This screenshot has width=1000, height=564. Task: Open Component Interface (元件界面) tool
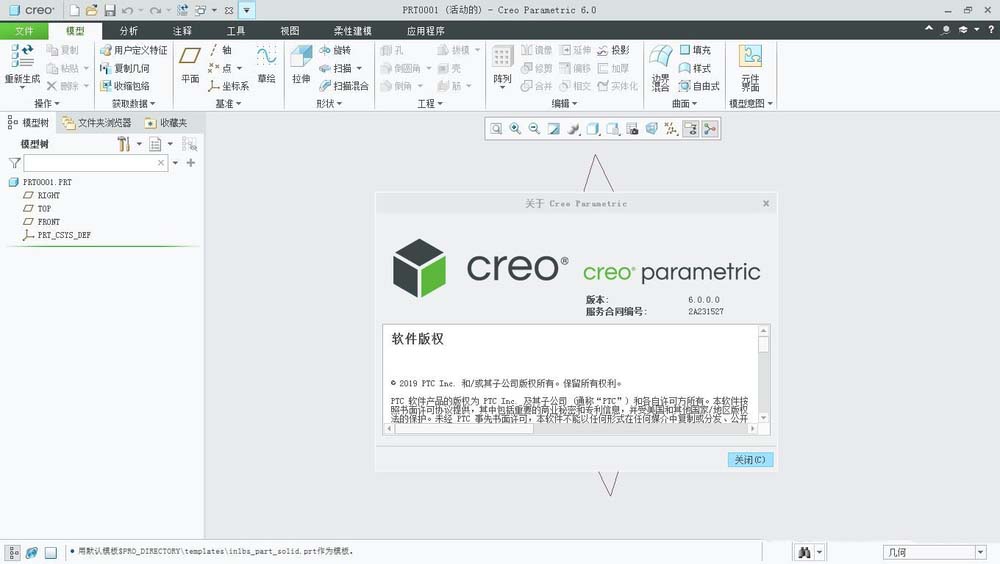click(751, 68)
